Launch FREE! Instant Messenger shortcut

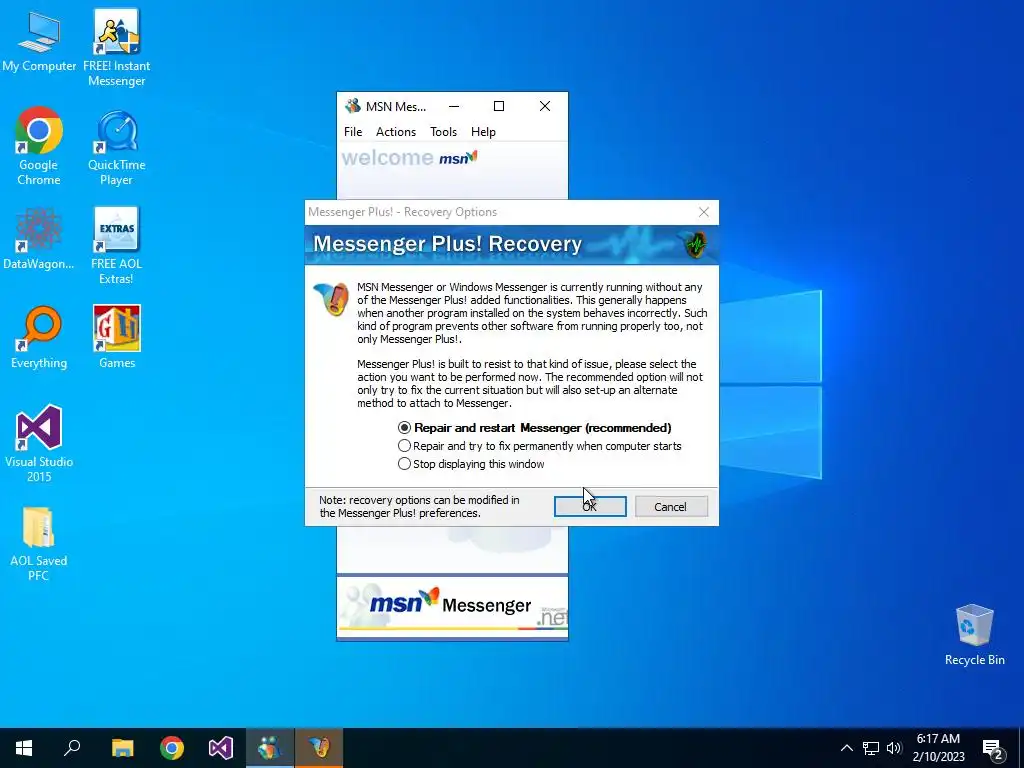tap(116, 47)
